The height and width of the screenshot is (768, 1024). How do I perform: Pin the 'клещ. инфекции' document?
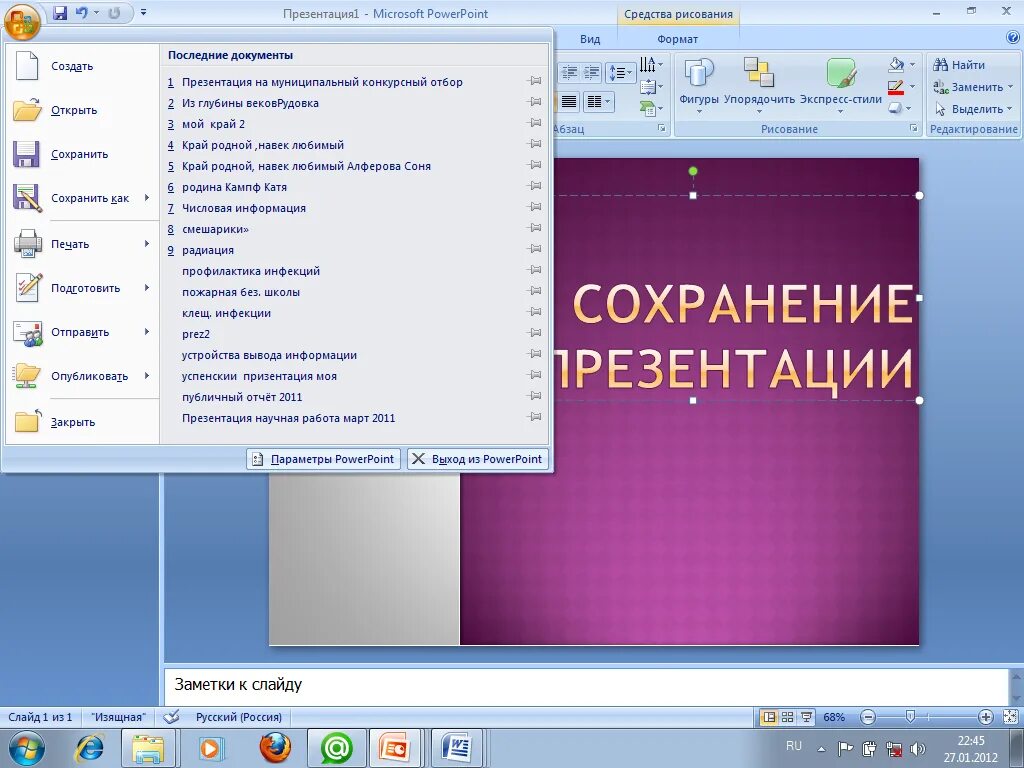[535, 312]
